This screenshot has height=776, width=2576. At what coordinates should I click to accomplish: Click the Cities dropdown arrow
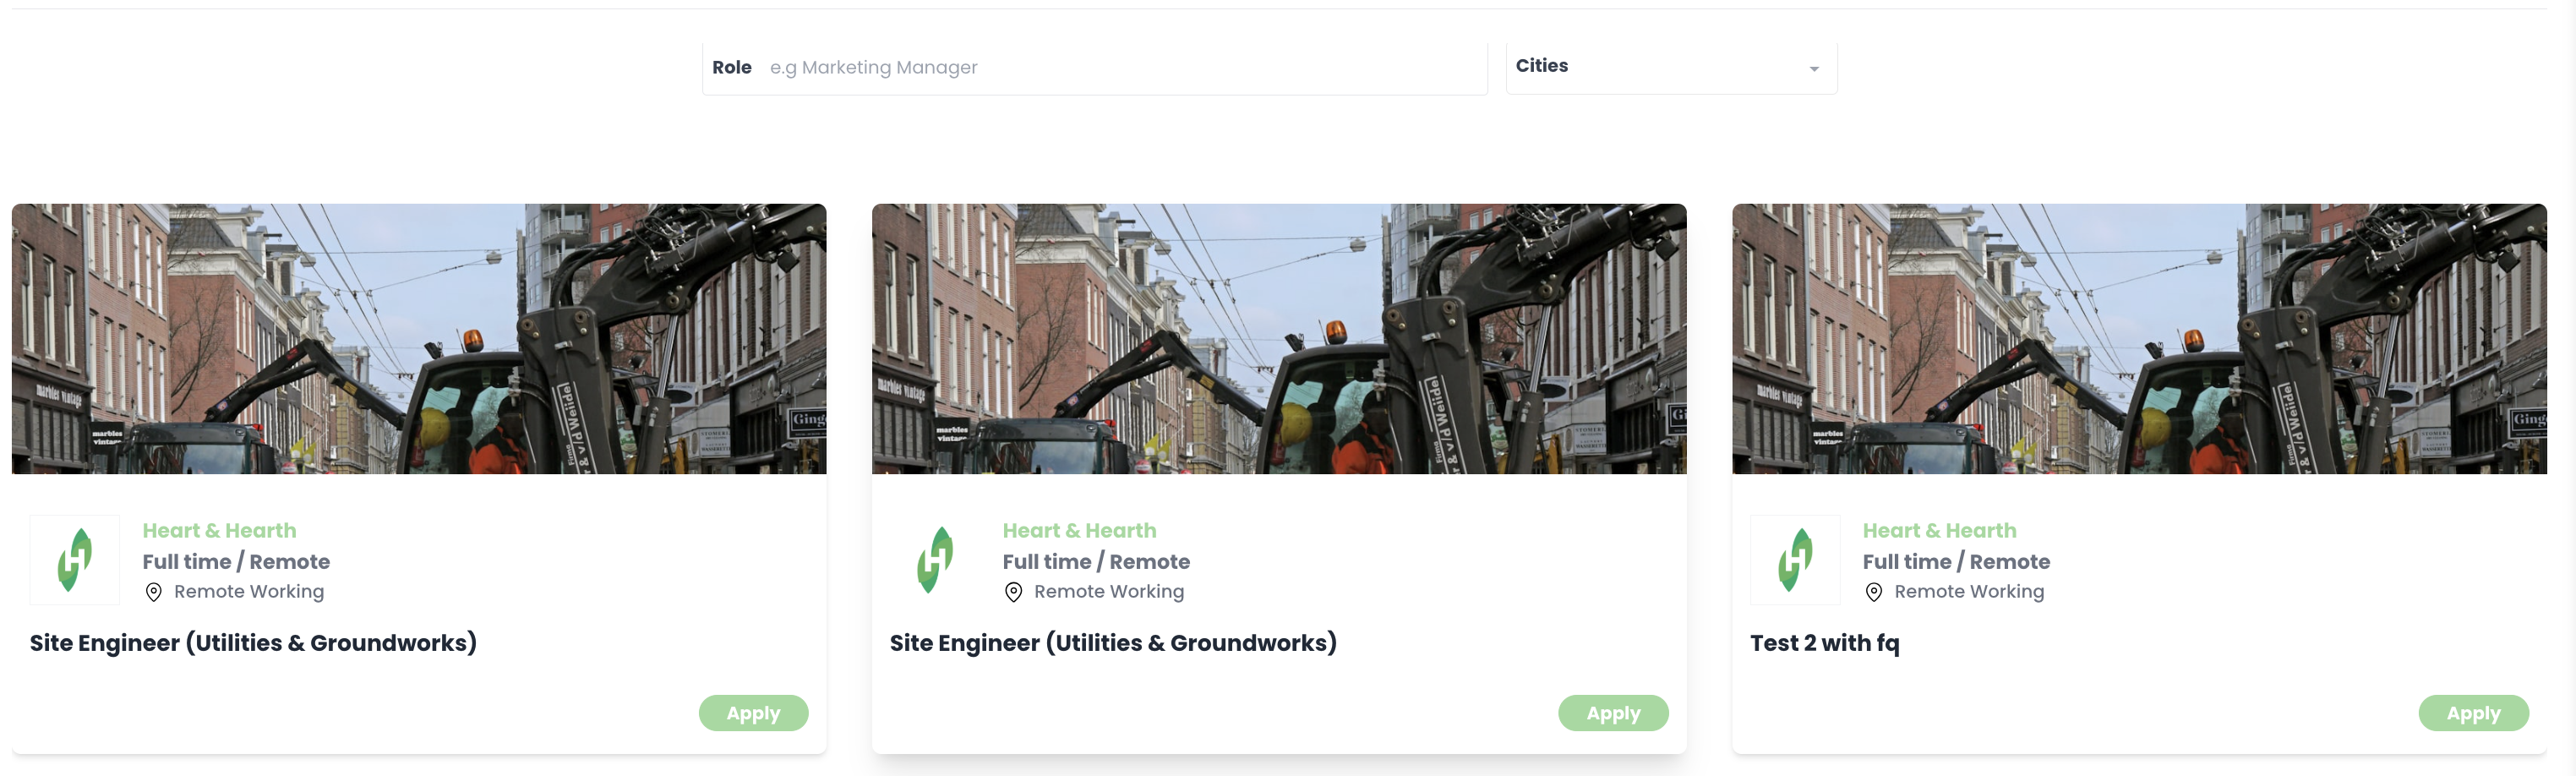pos(1814,69)
